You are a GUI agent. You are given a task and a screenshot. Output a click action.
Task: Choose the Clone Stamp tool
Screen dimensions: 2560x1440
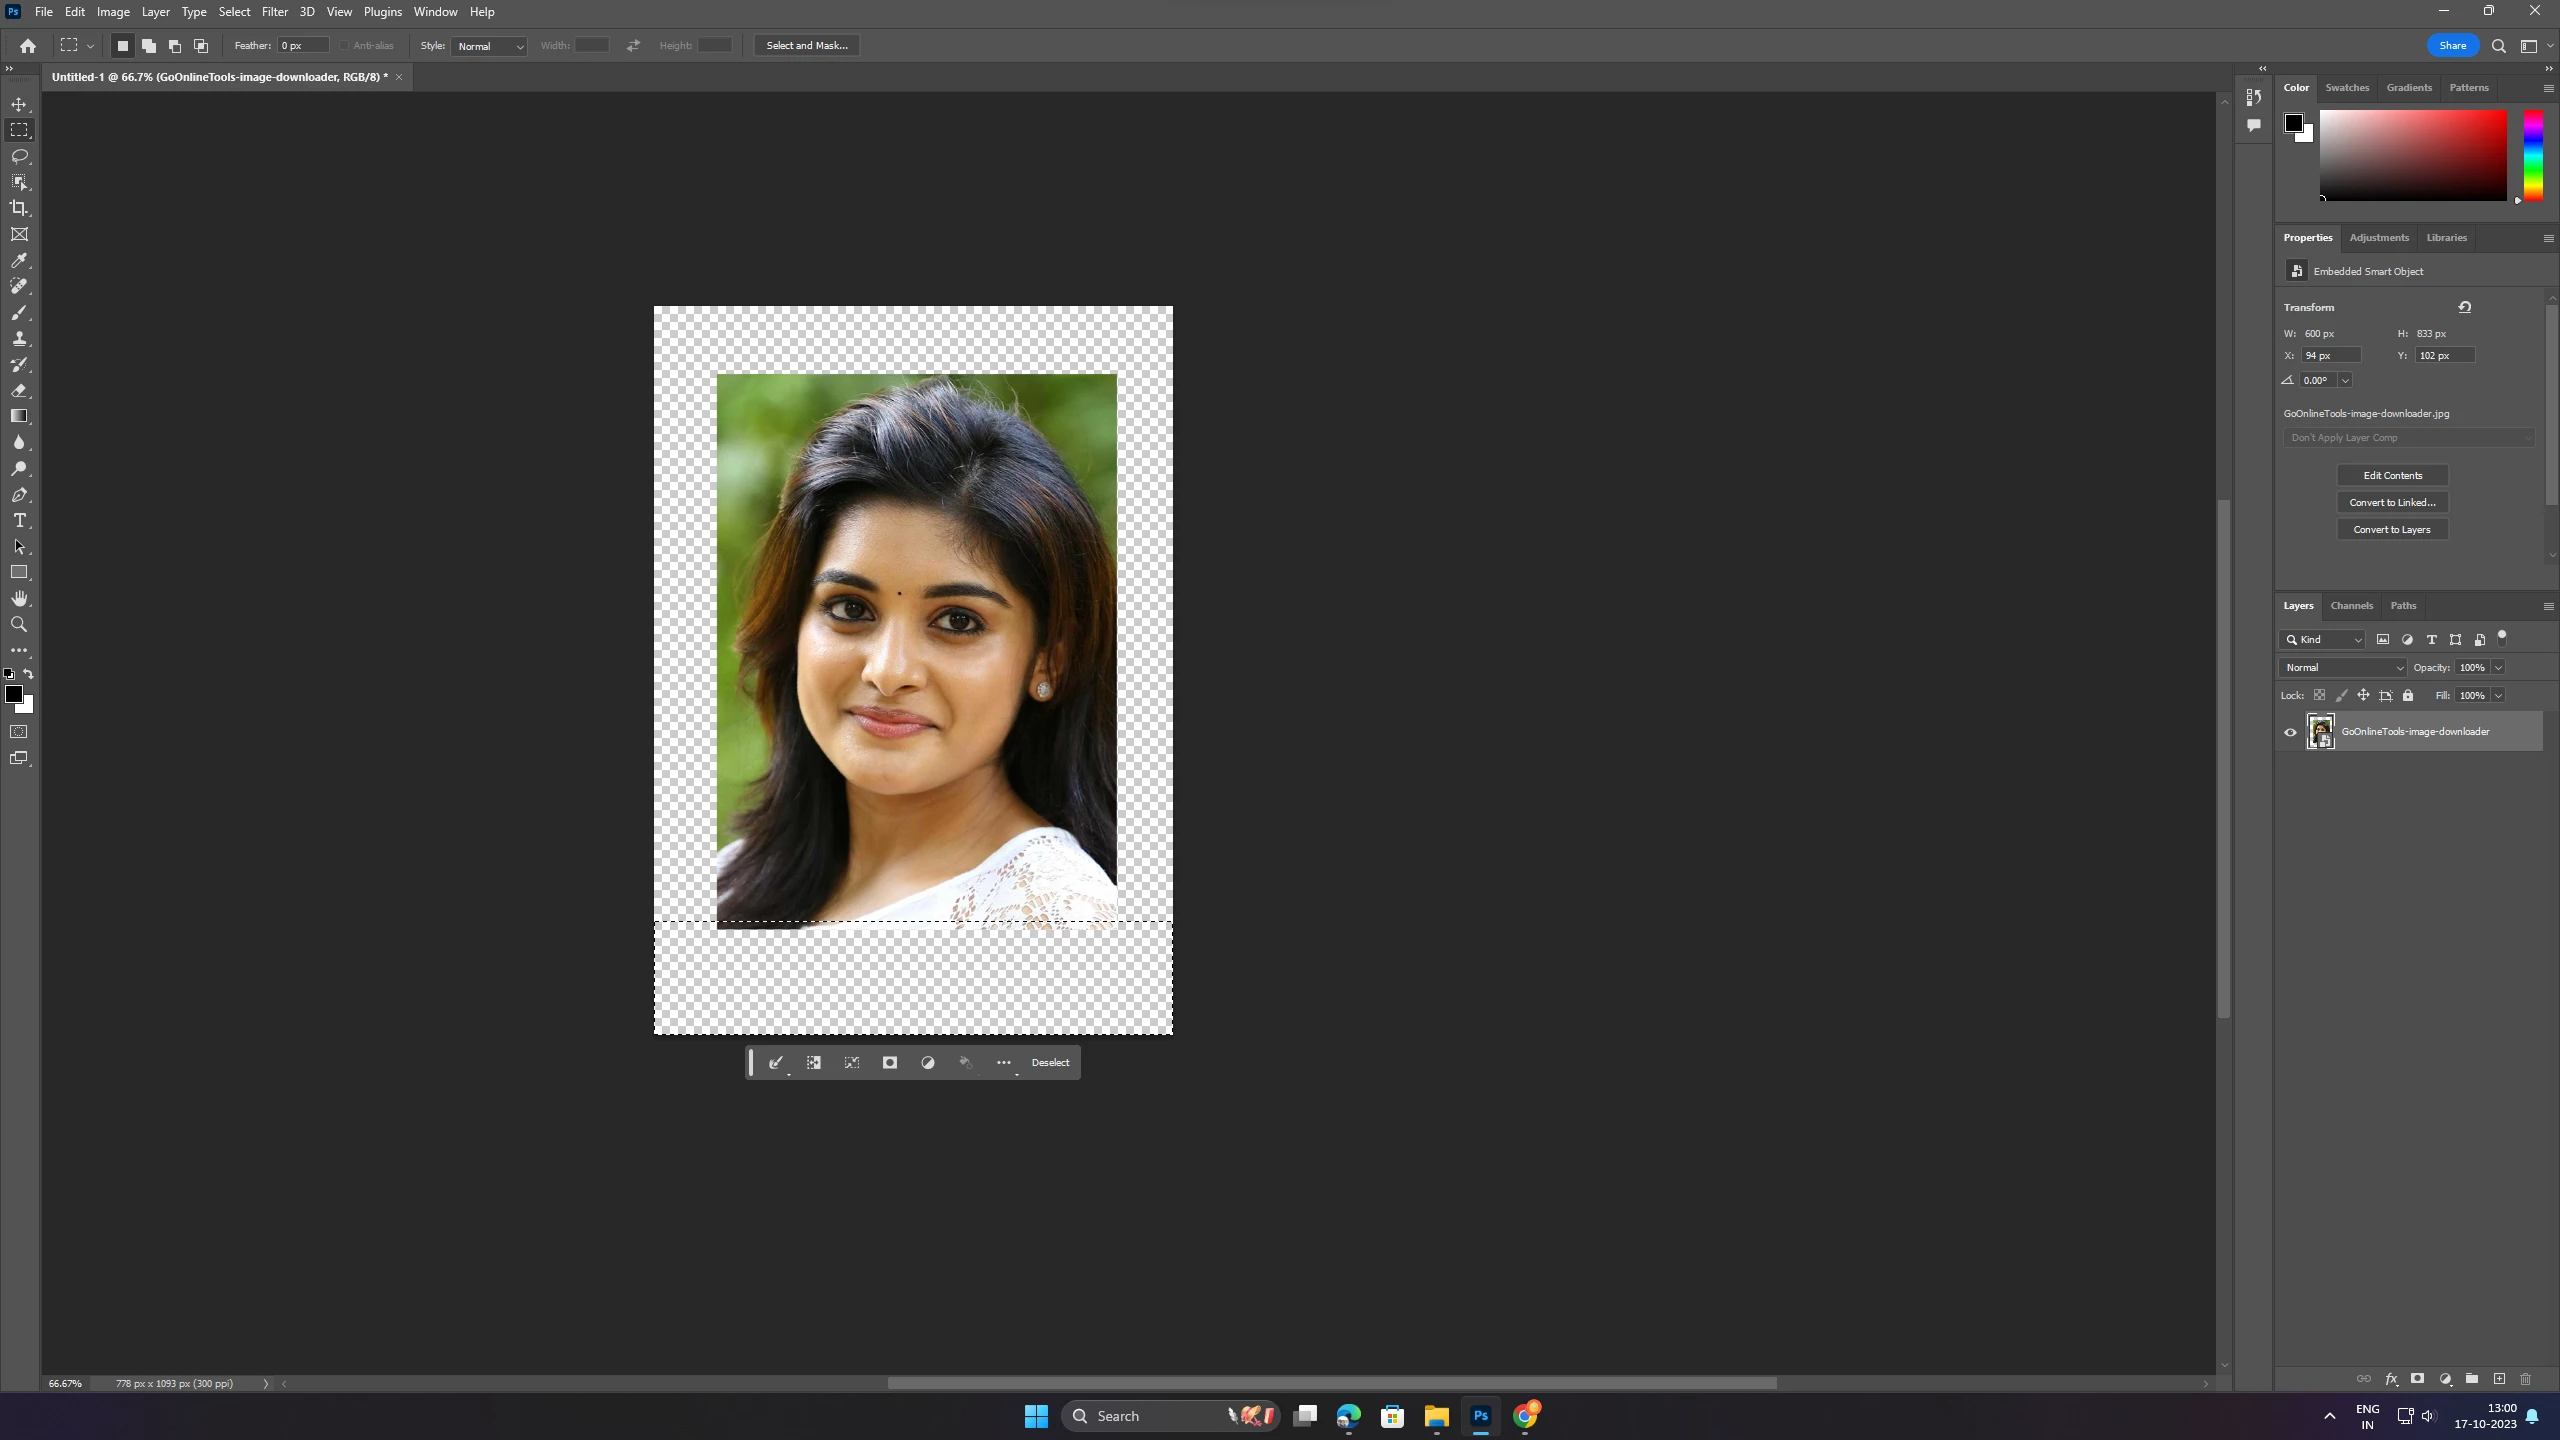(19, 339)
